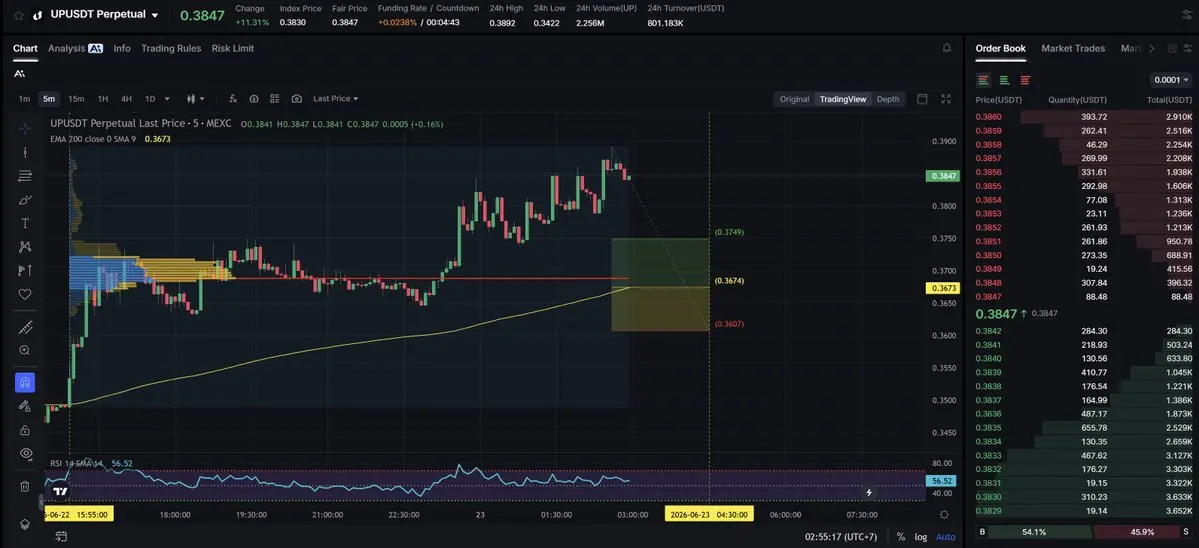Open the chart layout grid icon

pos(275,99)
